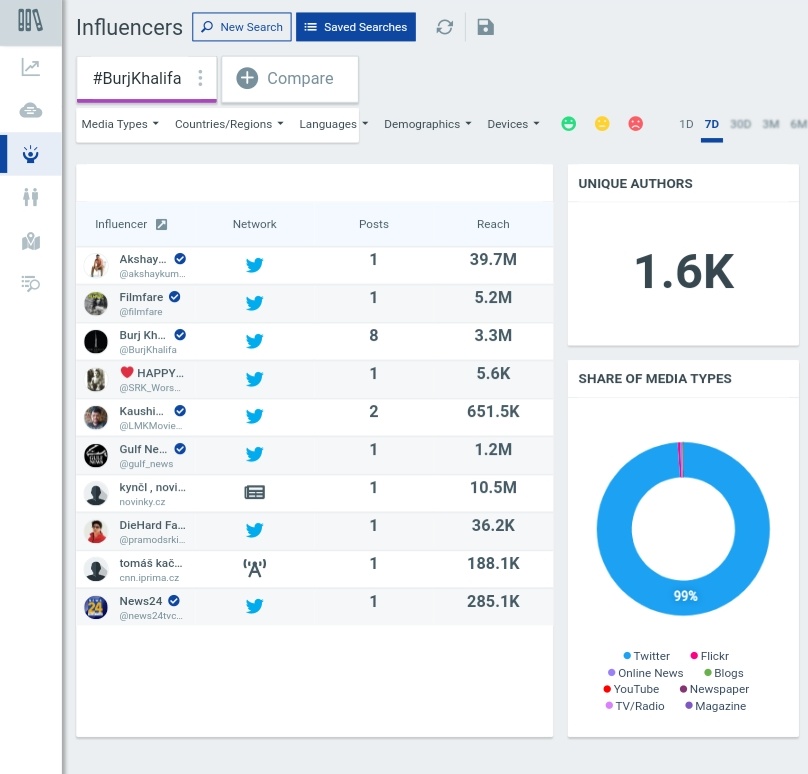Click the refresh results icon
This screenshot has width=808, height=774.
(444, 27)
